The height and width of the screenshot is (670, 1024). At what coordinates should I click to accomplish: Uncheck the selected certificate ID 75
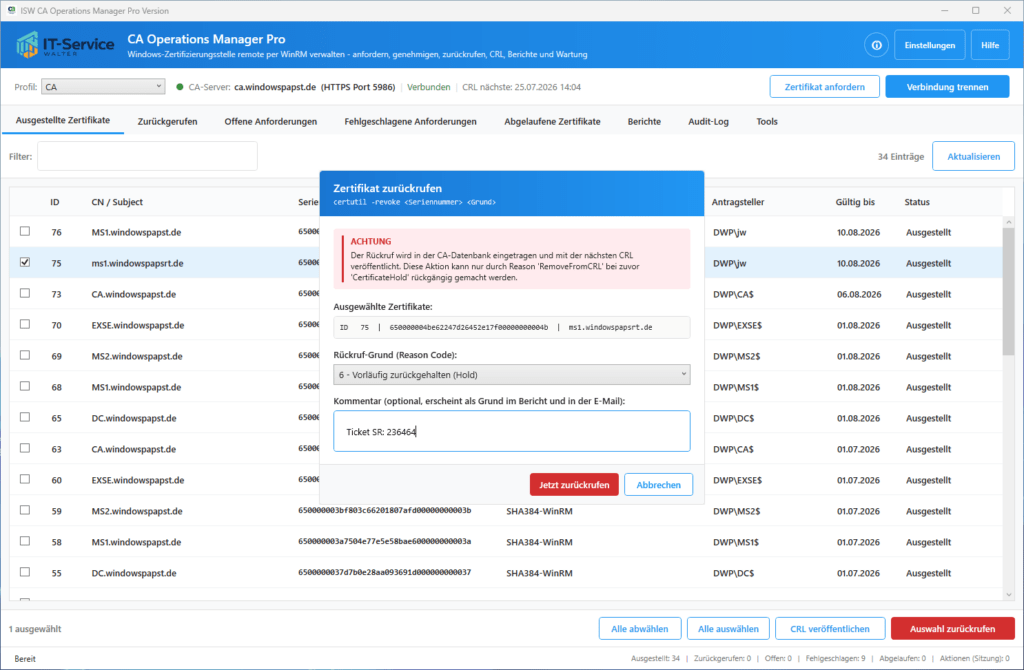(x=25, y=262)
